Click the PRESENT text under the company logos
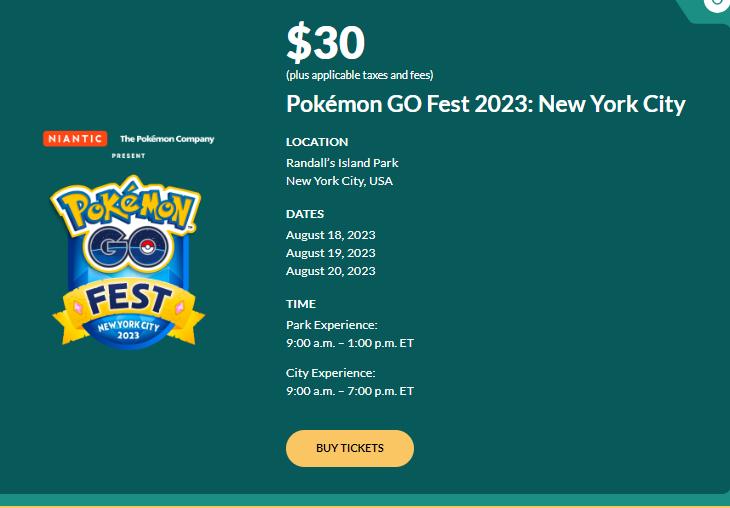The width and height of the screenshot is (730, 508). [x=128, y=156]
